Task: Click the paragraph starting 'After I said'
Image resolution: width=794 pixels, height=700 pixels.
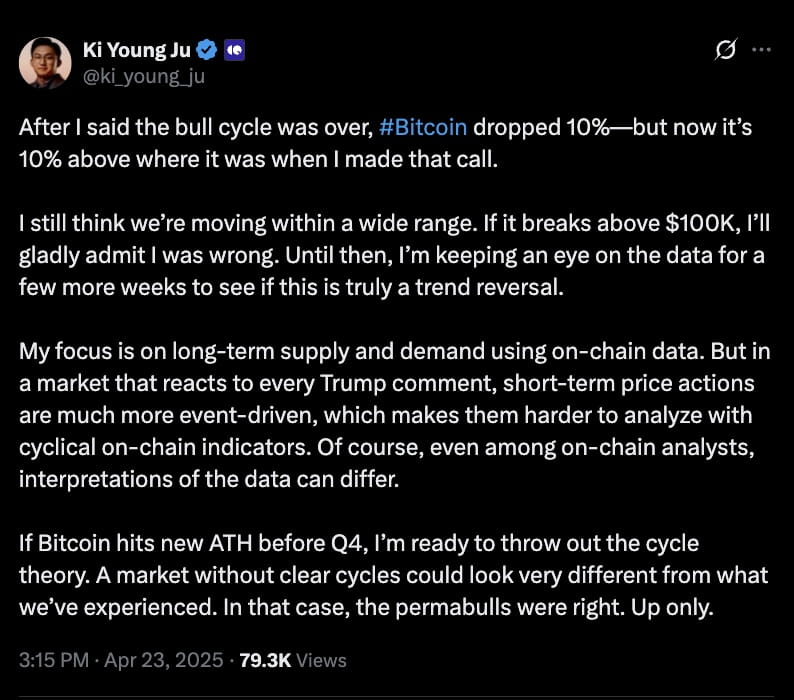Action: (x=380, y=144)
